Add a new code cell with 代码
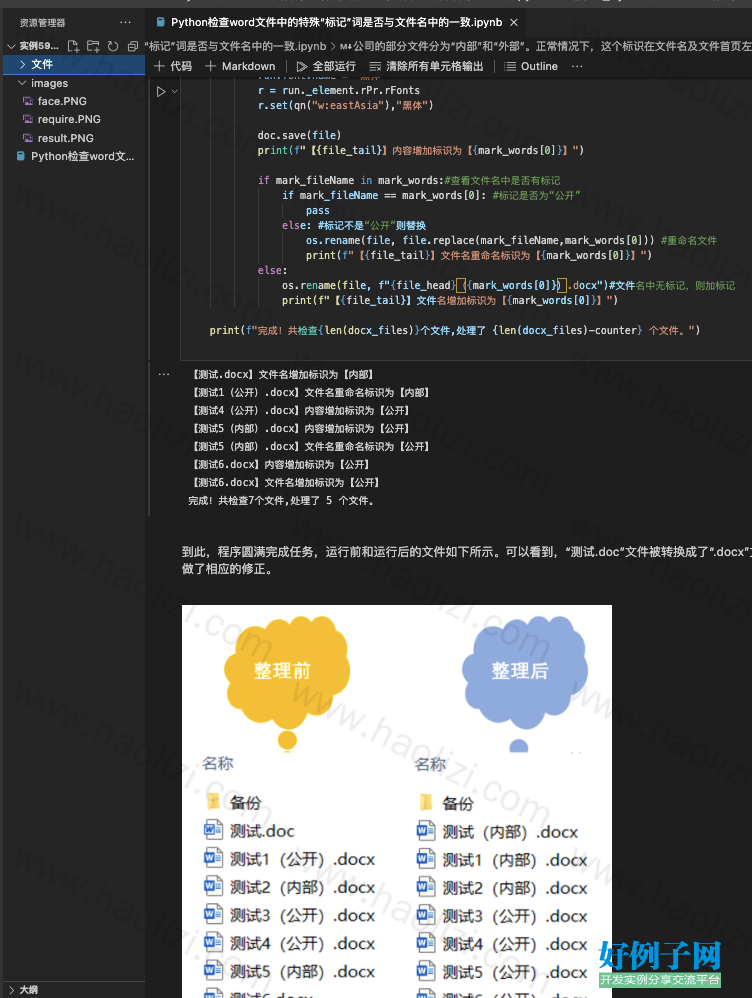 coord(173,66)
